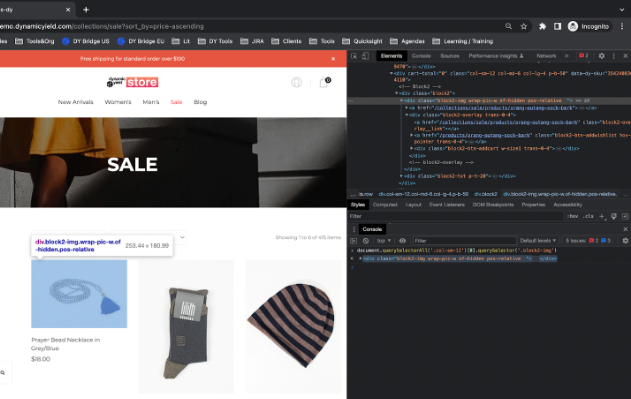Open the shopping cart bag icon
This screenshot has height=399, width=631.
[x=324, y=82]
